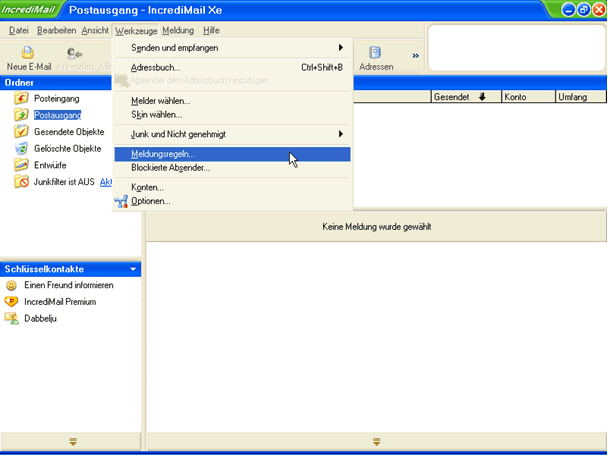Close the Werkzeuge menu via its title
Viewport: 608px width, 456px height.
click(x=136, y=30)
